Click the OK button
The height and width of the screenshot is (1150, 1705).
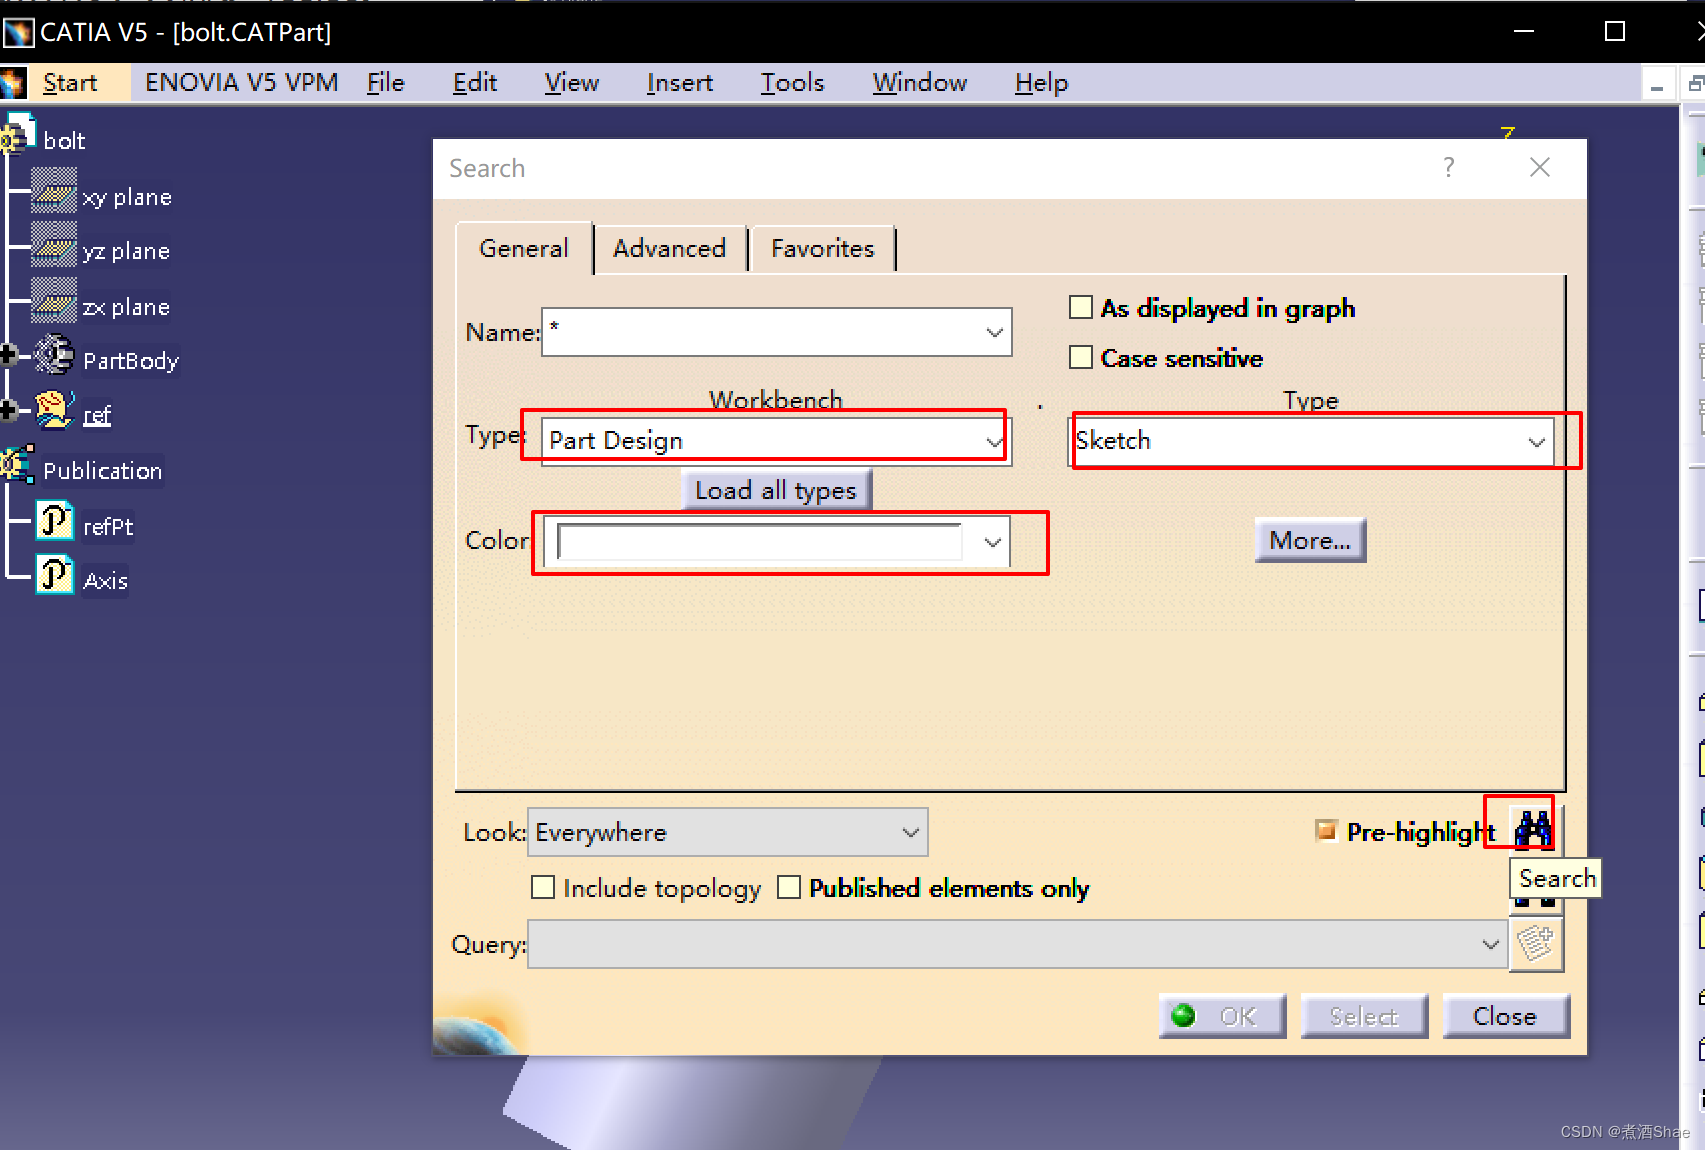[1222, 1016]
